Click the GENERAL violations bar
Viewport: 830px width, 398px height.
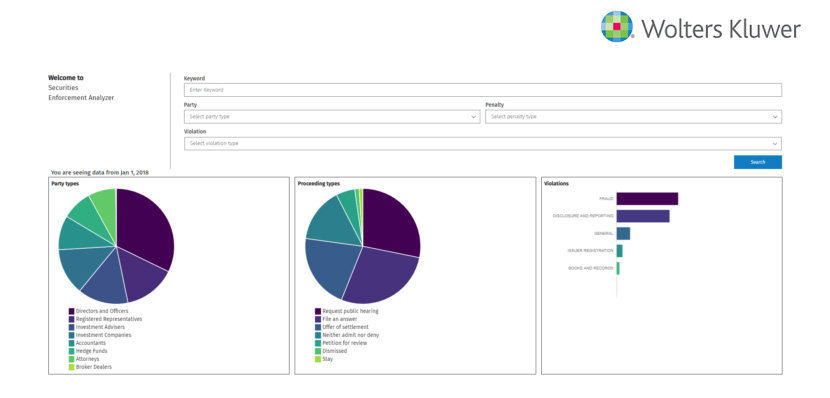point(623,233)
